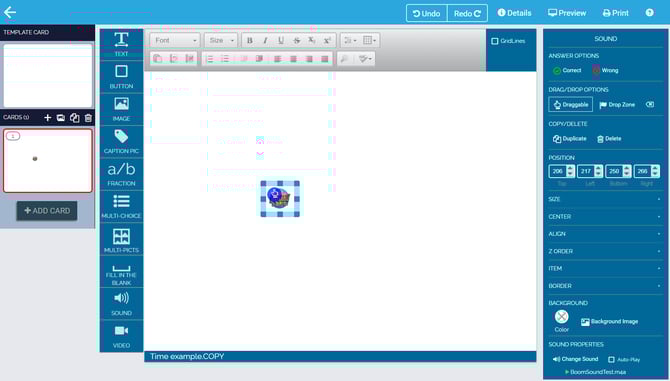The height and width of the screenshot is (381, 670).
Task: Choose the Fraction a/b tool
Action: pyautogui.click(x=121, y=174)
